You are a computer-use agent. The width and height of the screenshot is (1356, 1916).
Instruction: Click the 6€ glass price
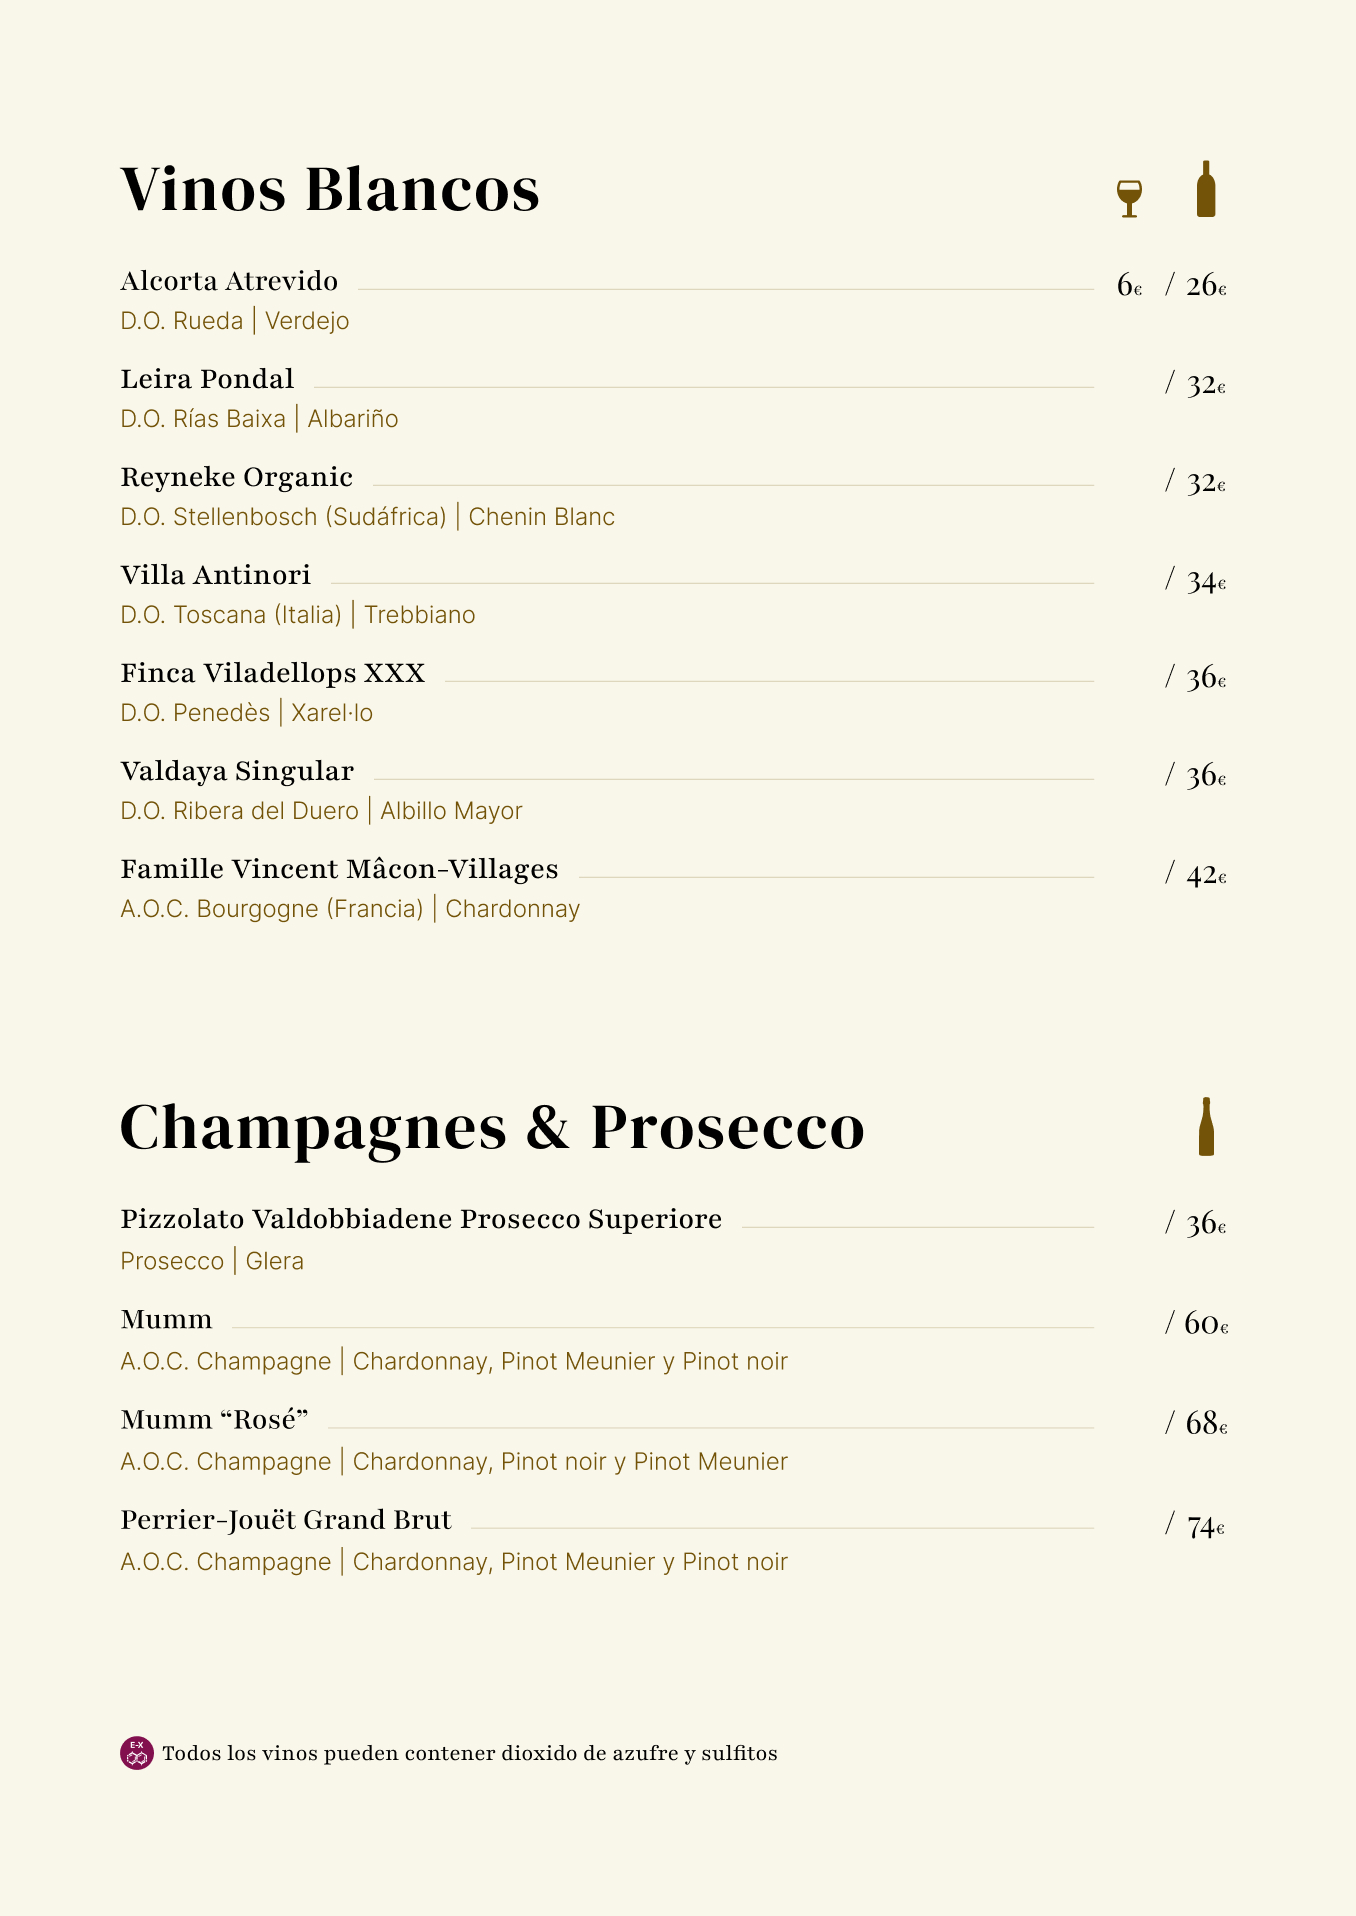click(x=1128, y=286)
